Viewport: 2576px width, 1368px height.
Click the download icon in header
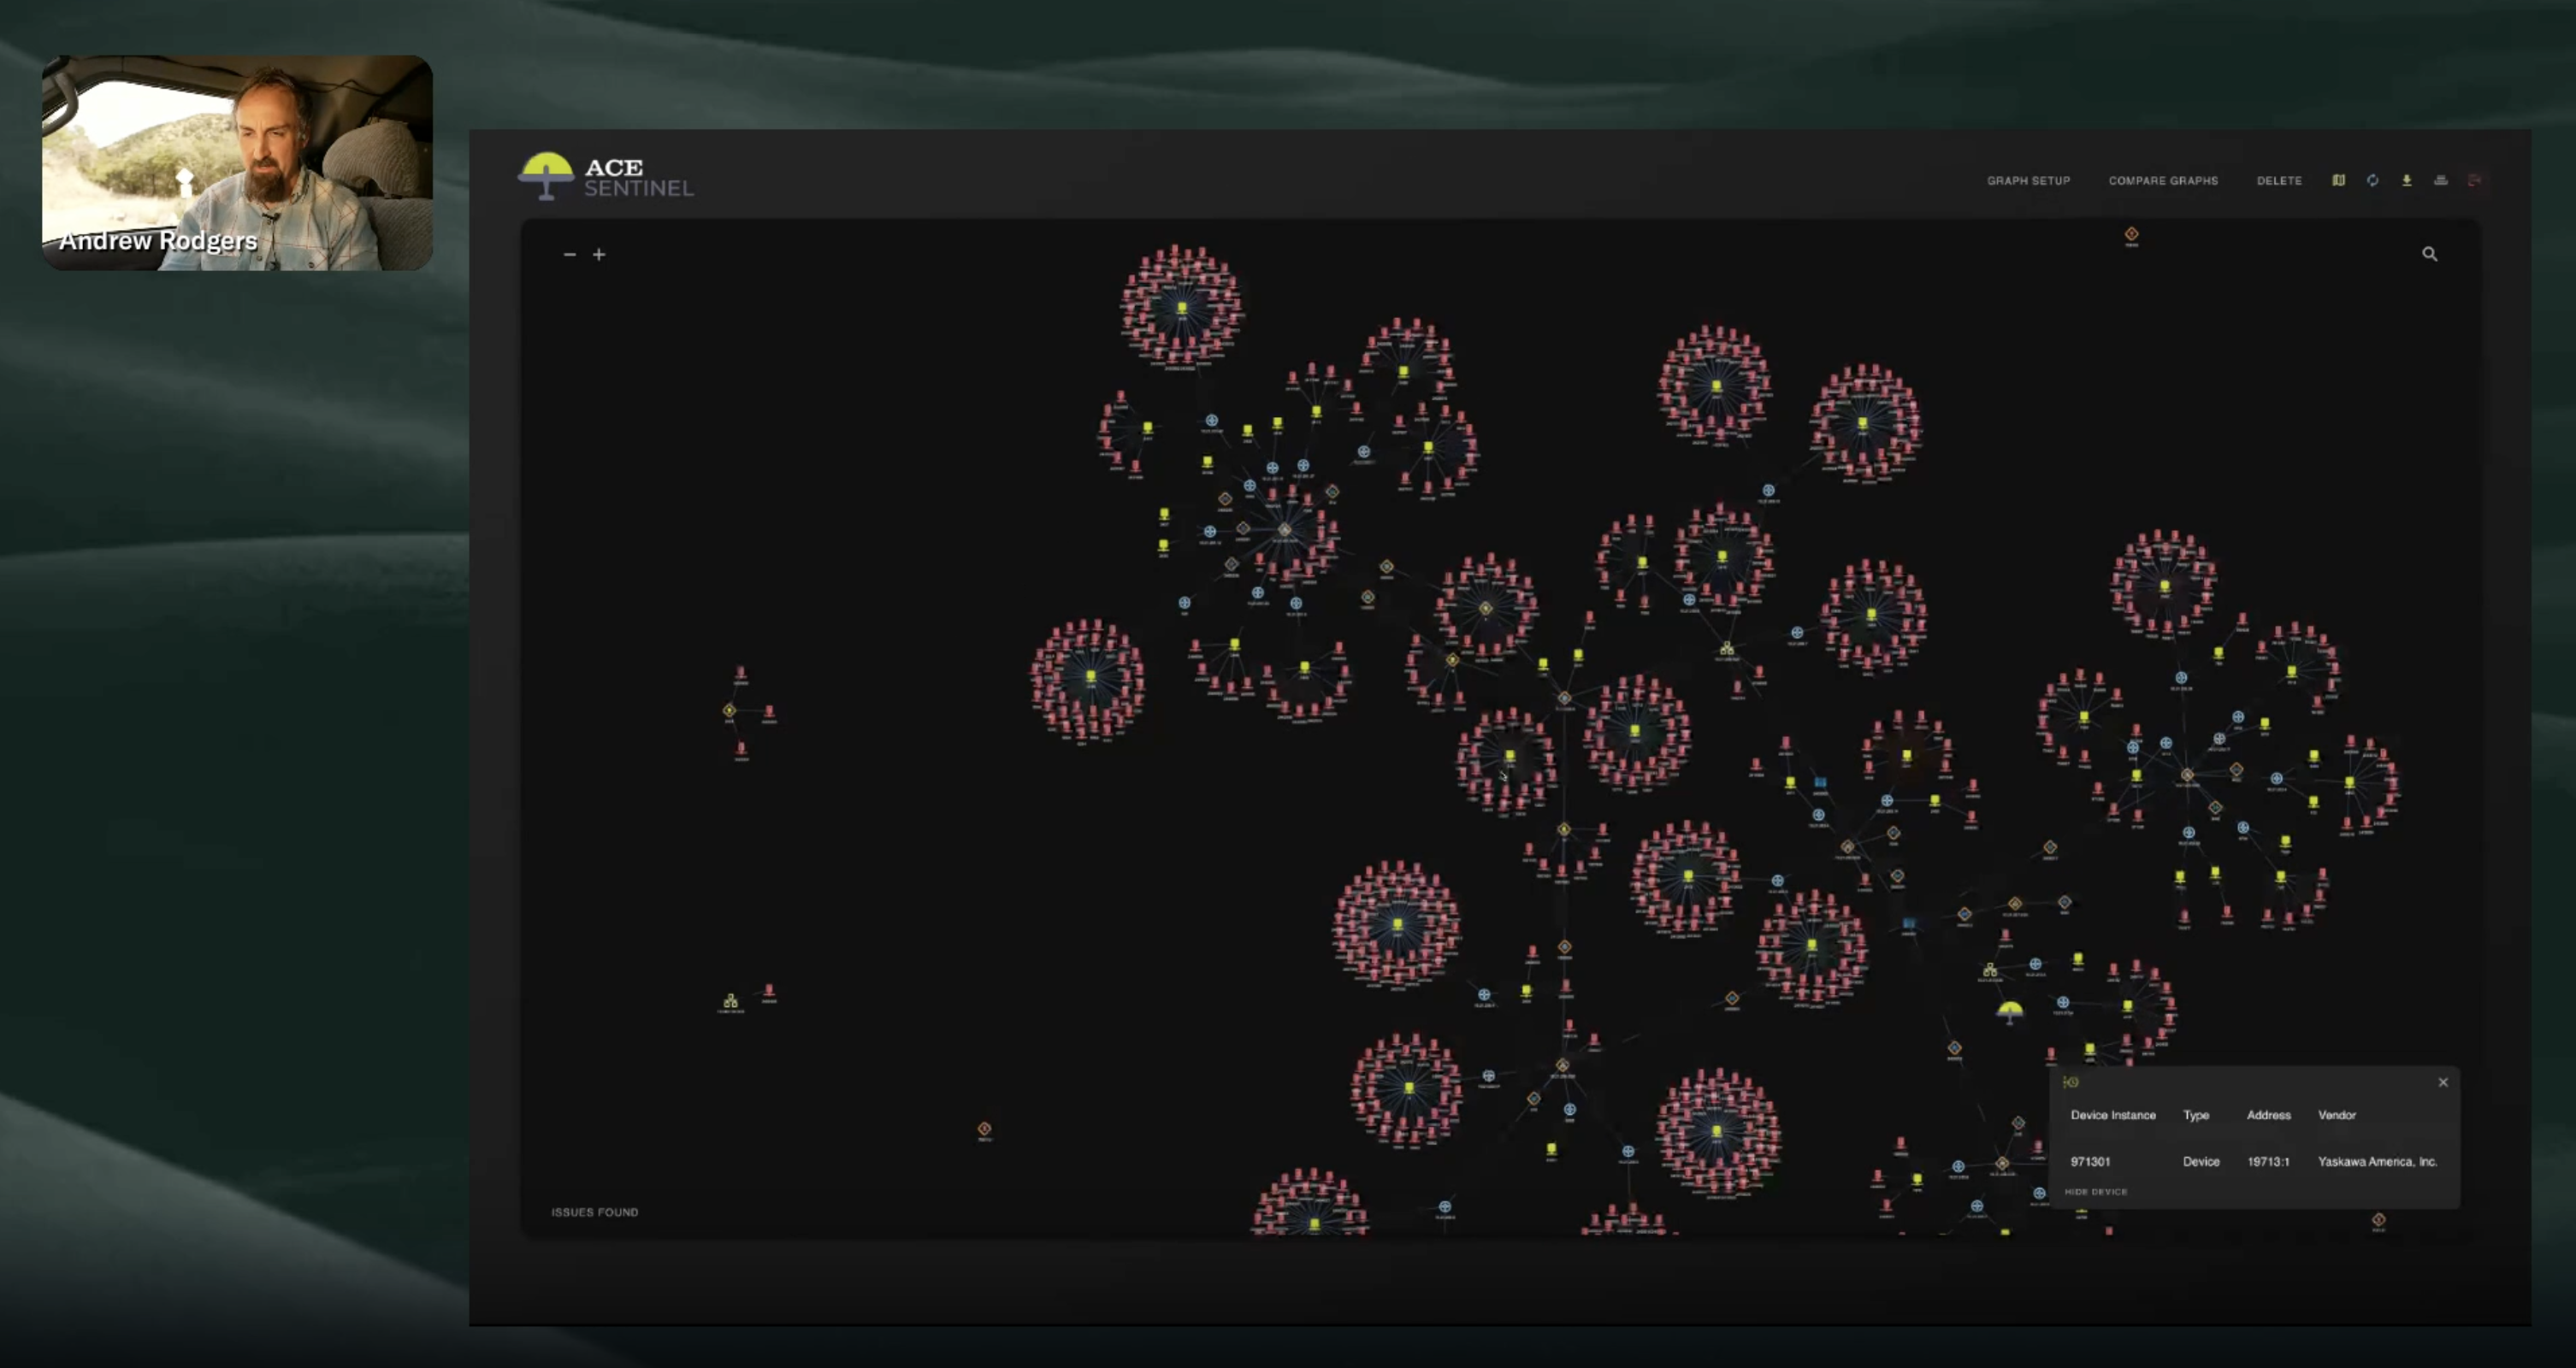[x=2406, y=180]
